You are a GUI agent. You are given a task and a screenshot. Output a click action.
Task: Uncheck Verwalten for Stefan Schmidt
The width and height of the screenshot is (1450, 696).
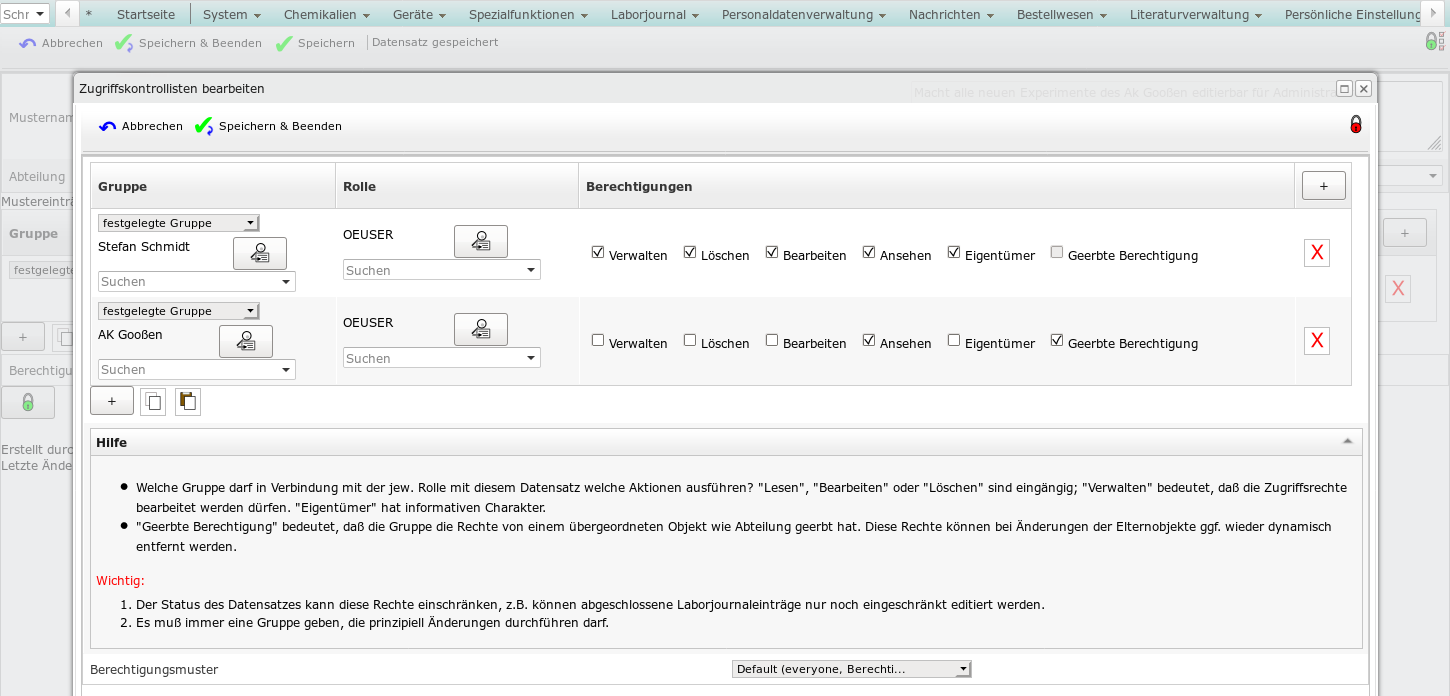tap(598, 253)
